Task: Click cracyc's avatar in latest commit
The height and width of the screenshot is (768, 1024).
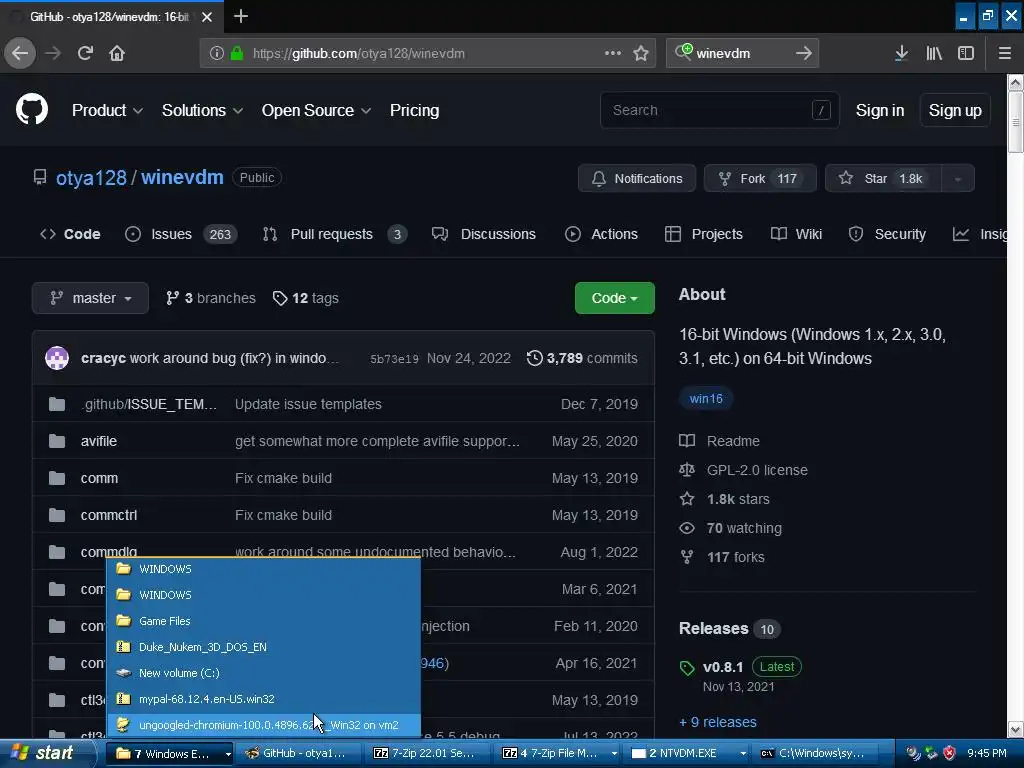Action: (x=57, y=358)
